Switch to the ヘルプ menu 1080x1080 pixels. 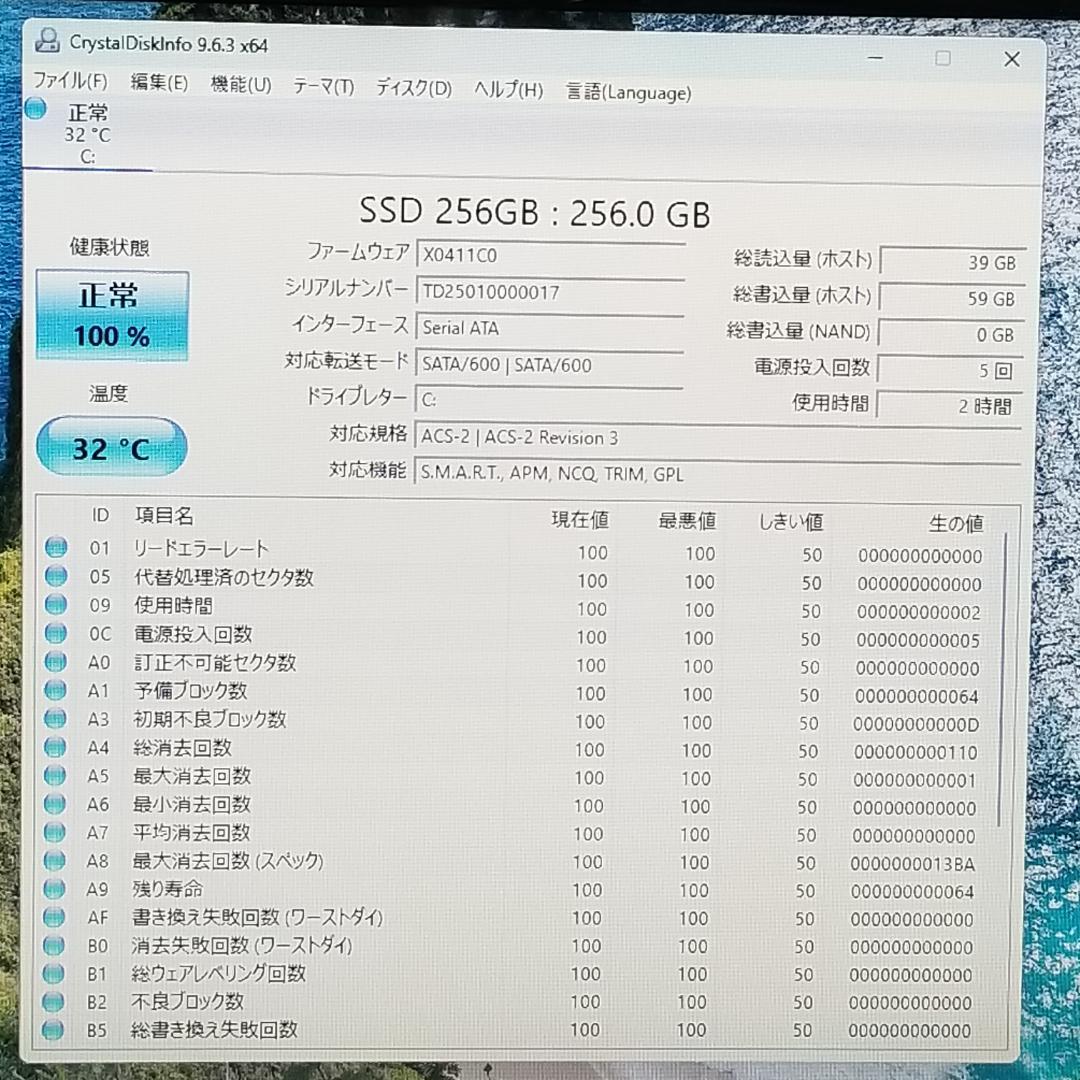tap(507, 90)
